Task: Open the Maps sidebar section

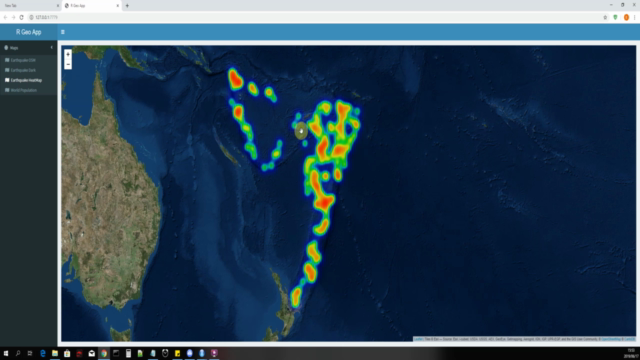Action: pos(29,48)
